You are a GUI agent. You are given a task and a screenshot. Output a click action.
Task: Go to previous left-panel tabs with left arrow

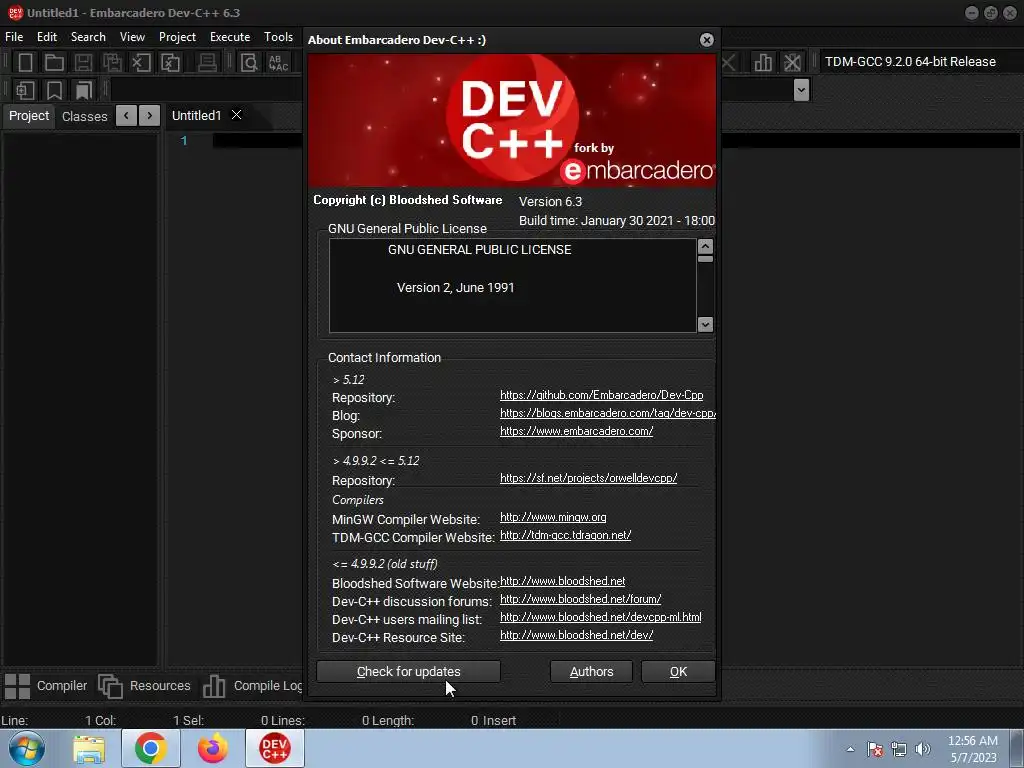point(126,116)
